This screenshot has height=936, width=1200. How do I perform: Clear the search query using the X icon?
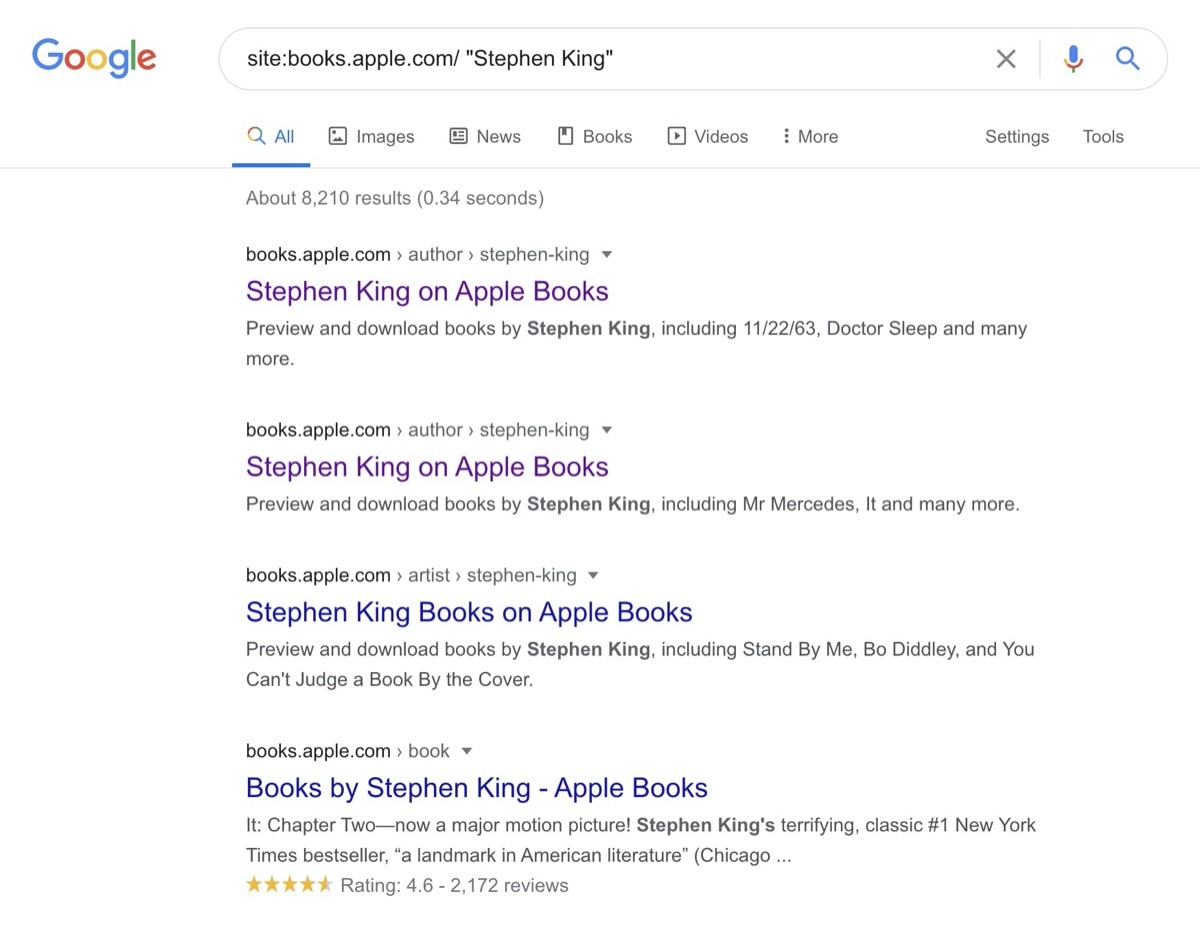[1005, 59]
